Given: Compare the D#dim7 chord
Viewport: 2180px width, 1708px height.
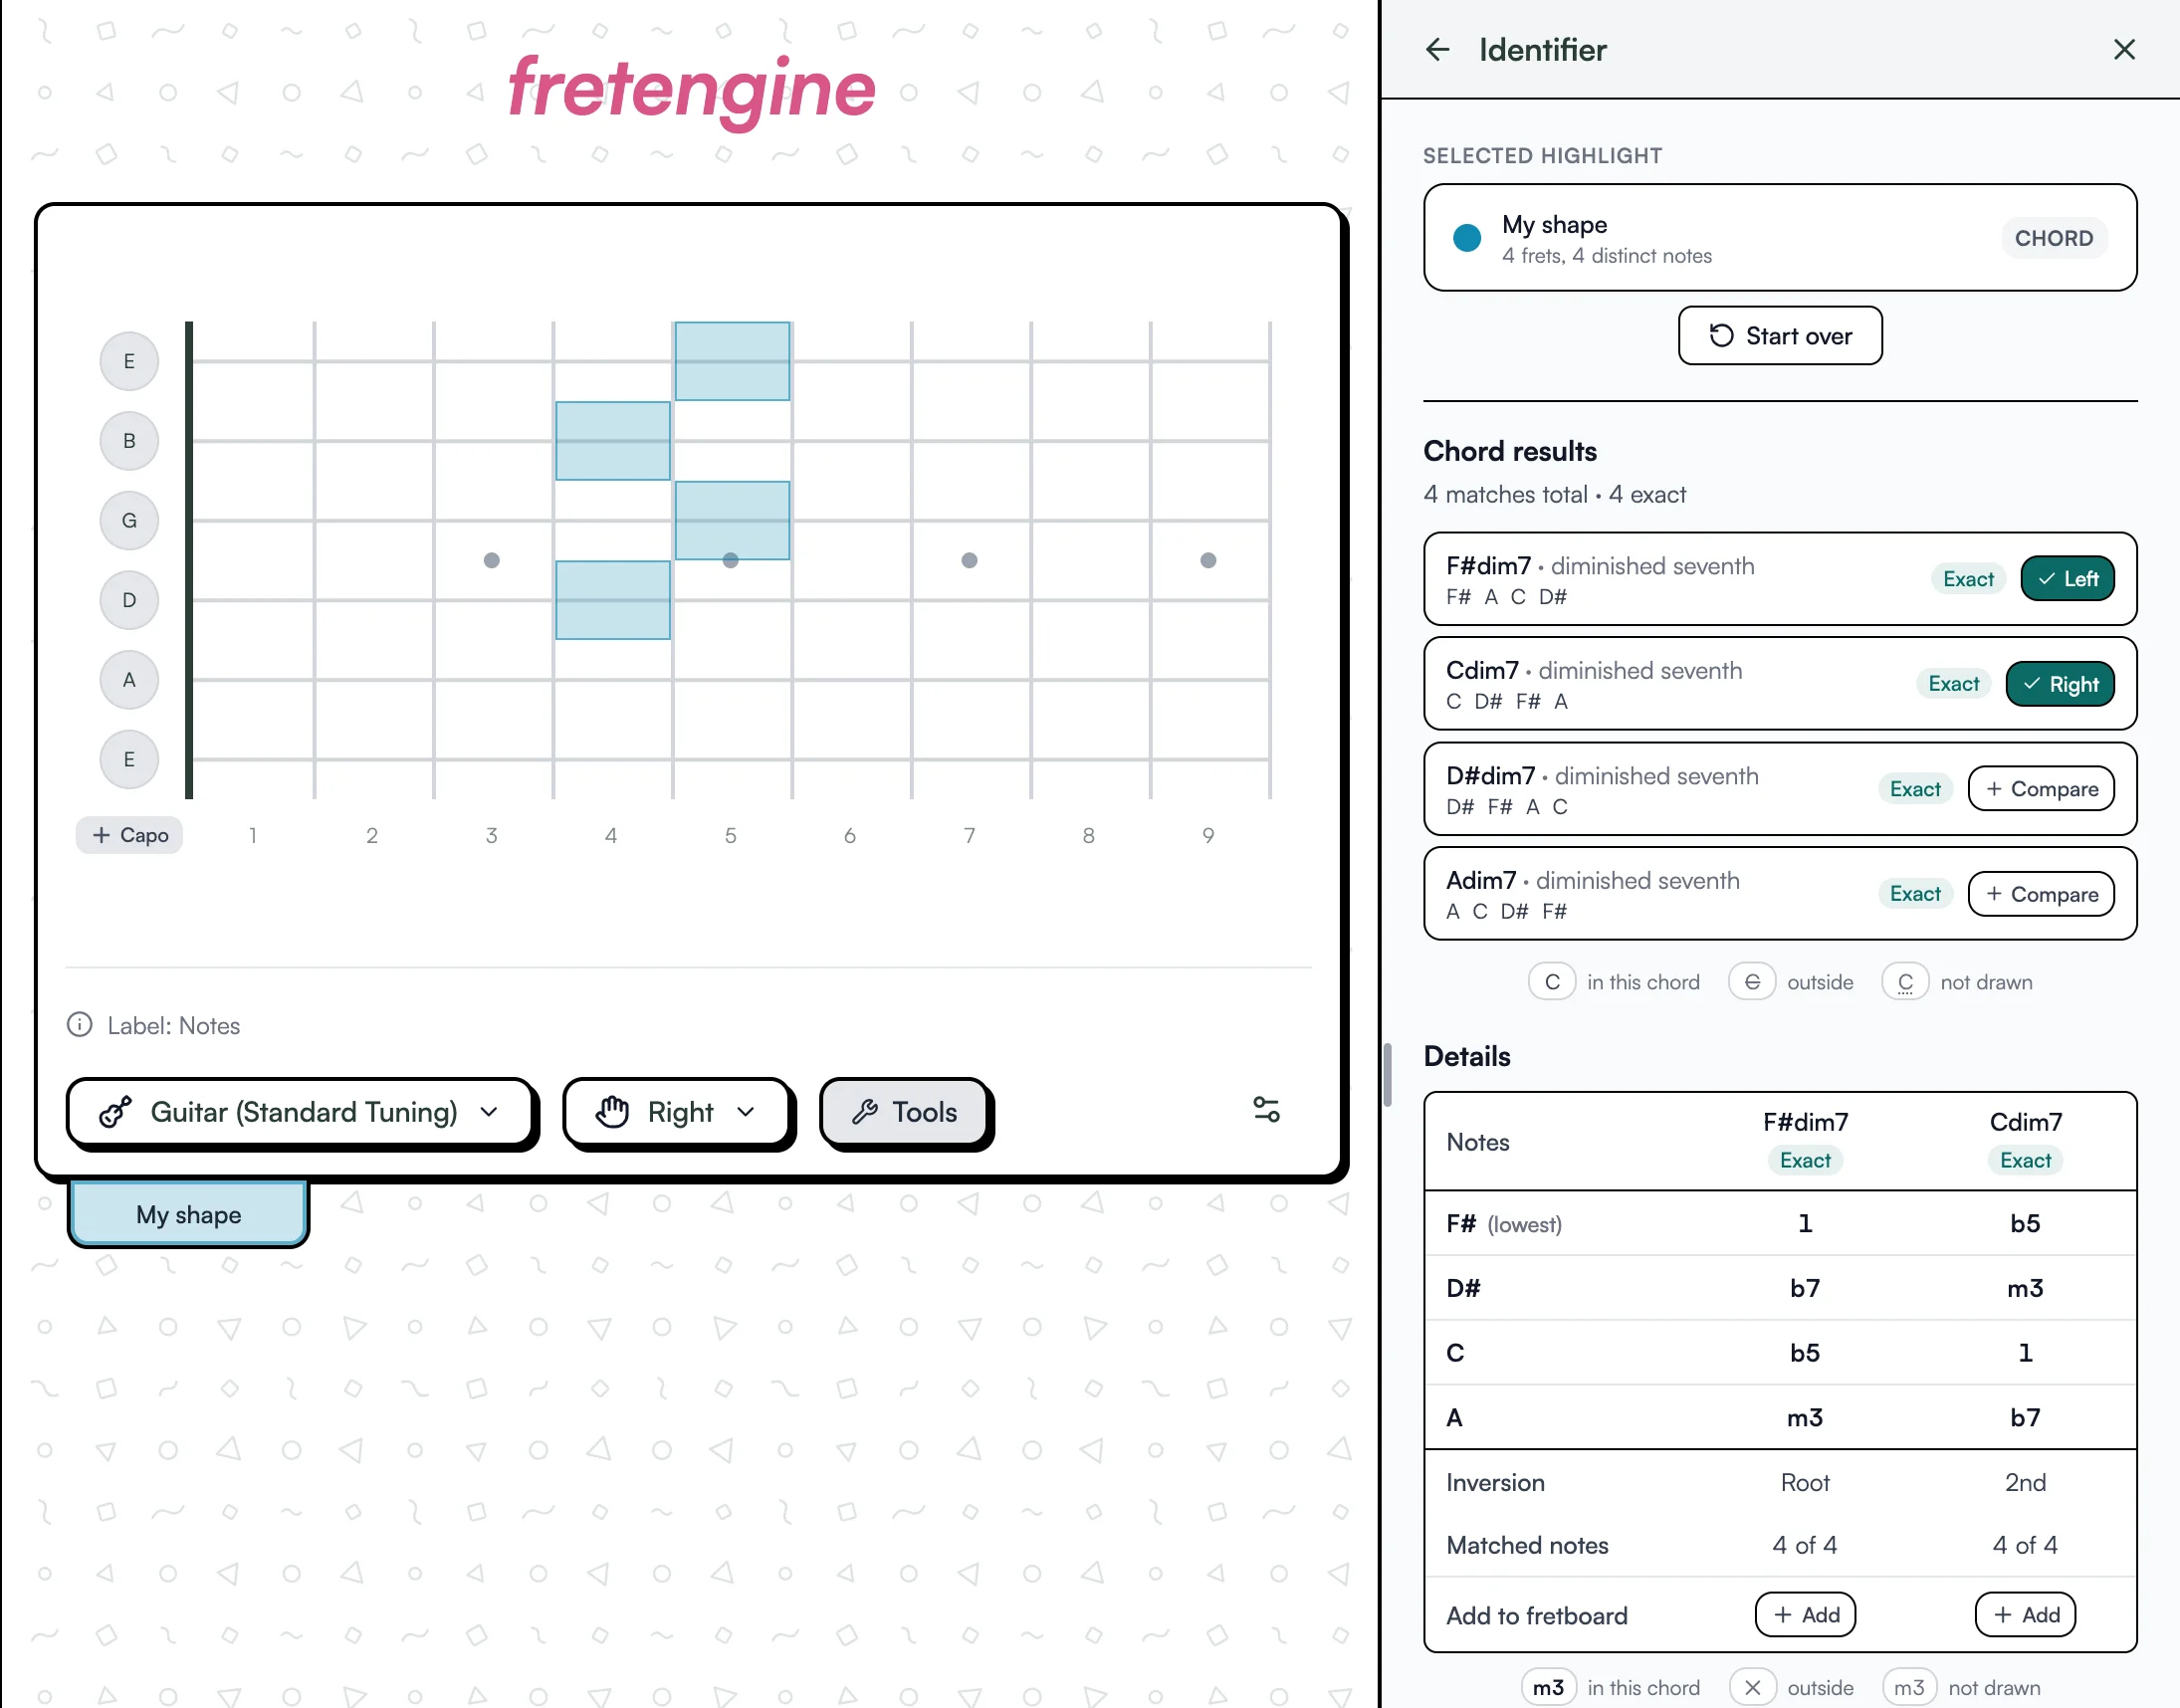Looking at the screenshot, I should 2041,789.
